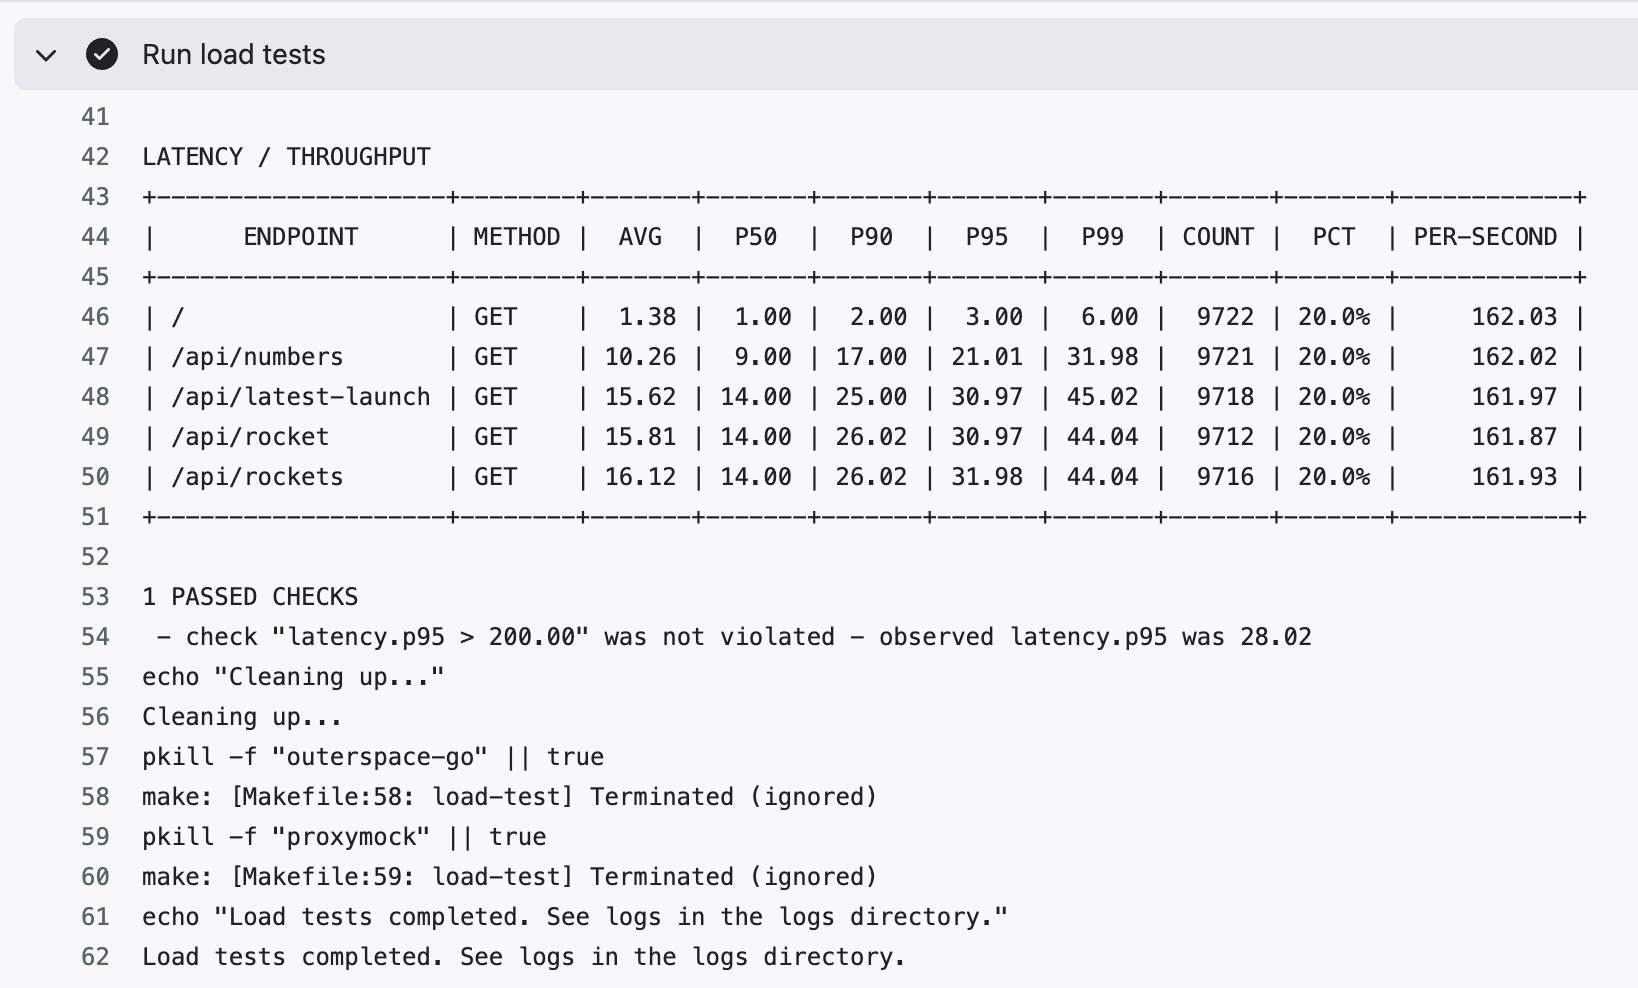Select line number 48 for latest-launch row
This screenshot has height=988, width=1638.
tap(95, 397)
